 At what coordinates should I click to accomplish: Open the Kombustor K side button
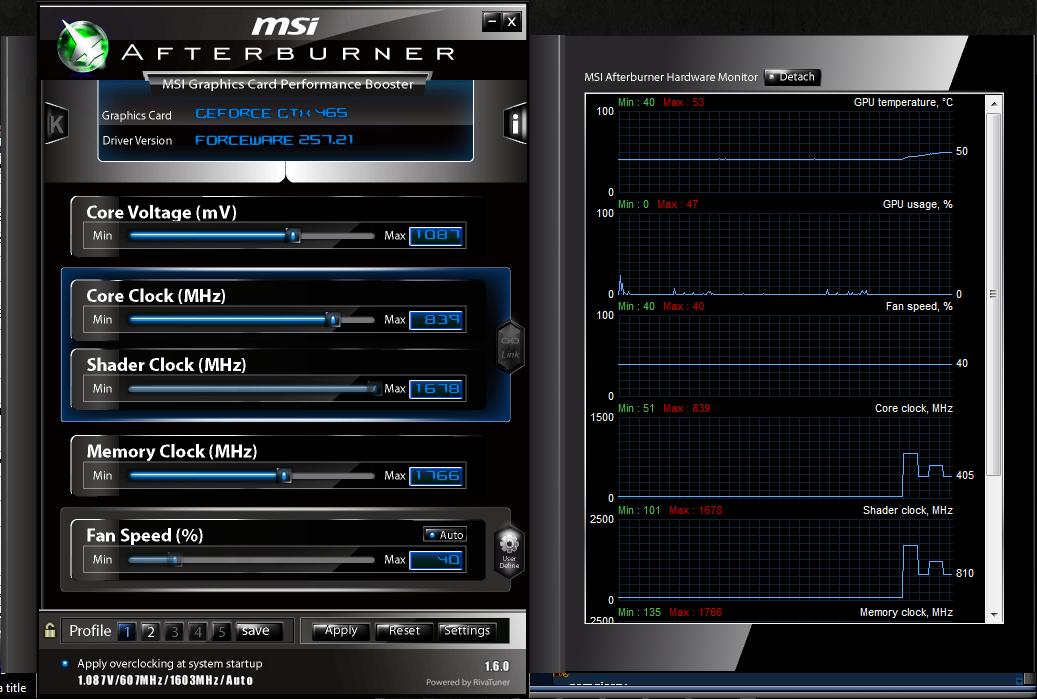[x=56, y=124]
